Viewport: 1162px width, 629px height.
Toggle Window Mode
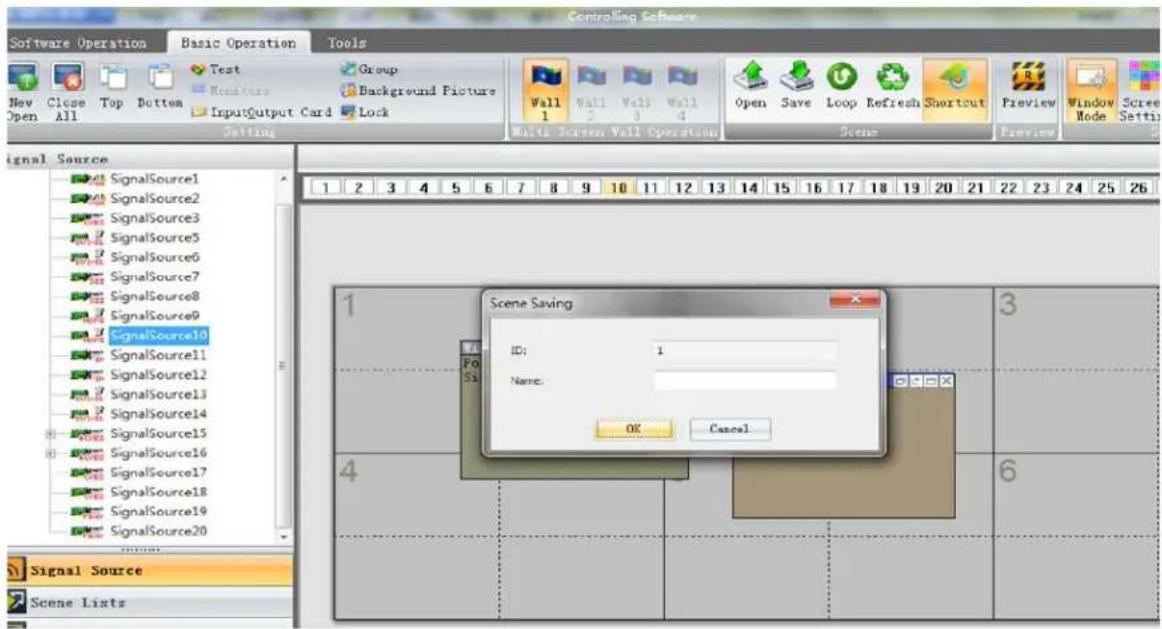(x=1091, y=90)
